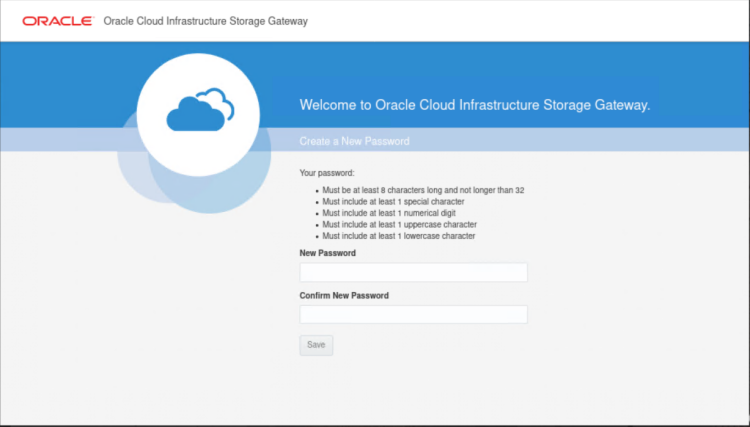Select the uppercase character requirement line
This screenshot has width=750, height=427.
399,225
